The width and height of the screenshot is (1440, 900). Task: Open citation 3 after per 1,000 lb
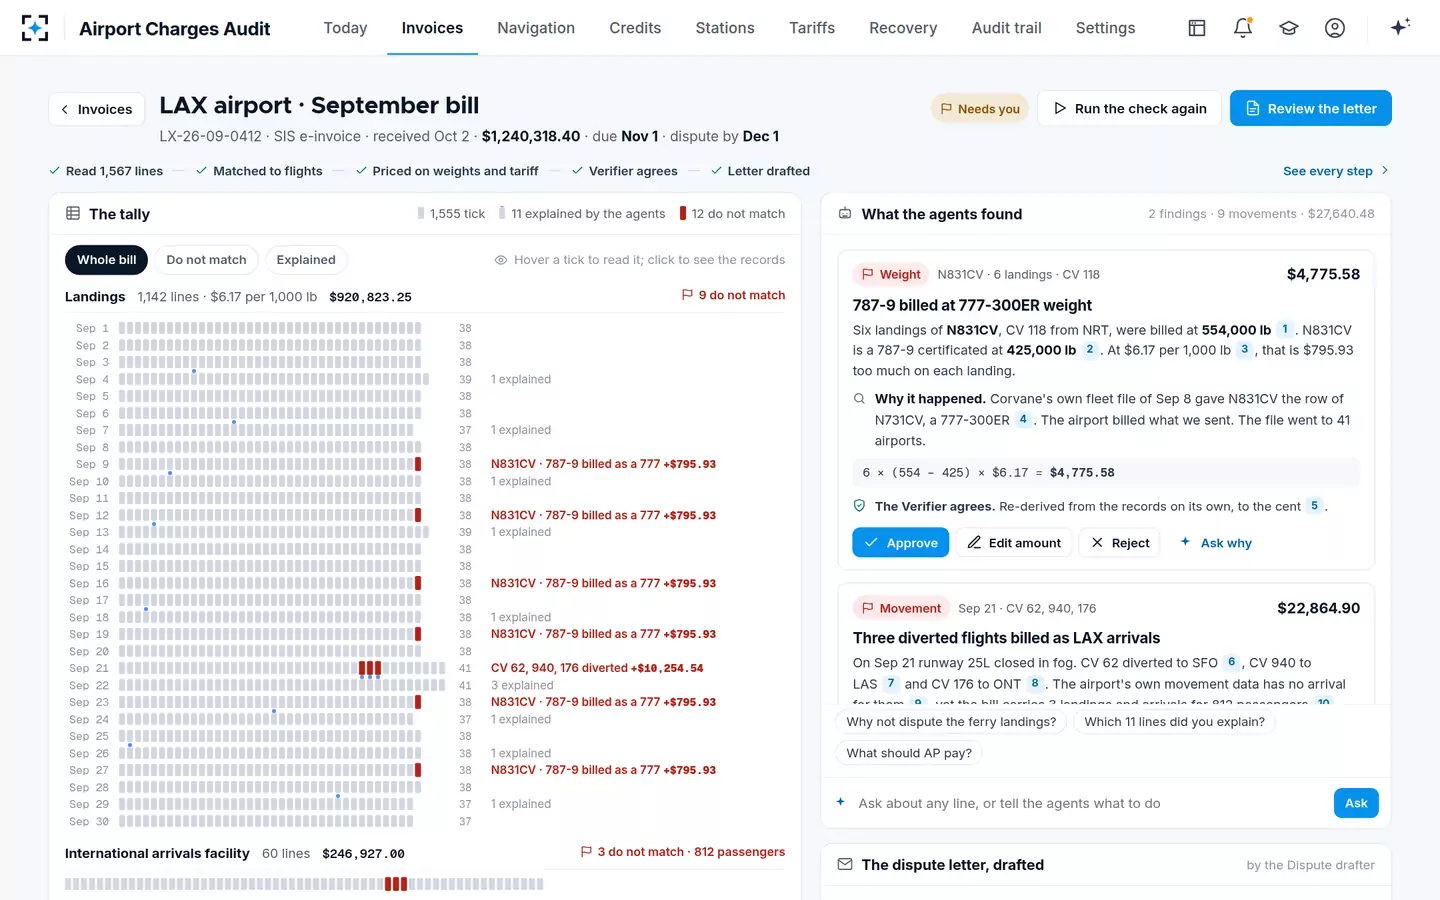pos(1244,350)
